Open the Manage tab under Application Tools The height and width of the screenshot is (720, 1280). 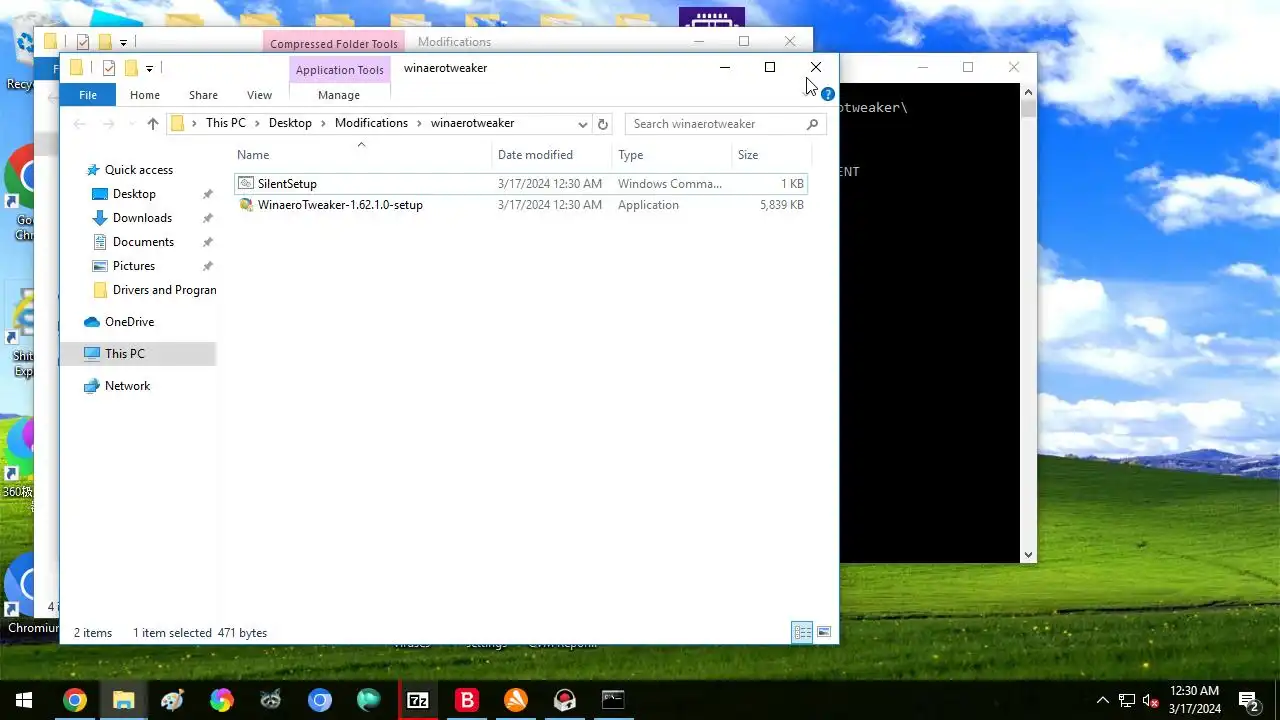pos(339,95)
